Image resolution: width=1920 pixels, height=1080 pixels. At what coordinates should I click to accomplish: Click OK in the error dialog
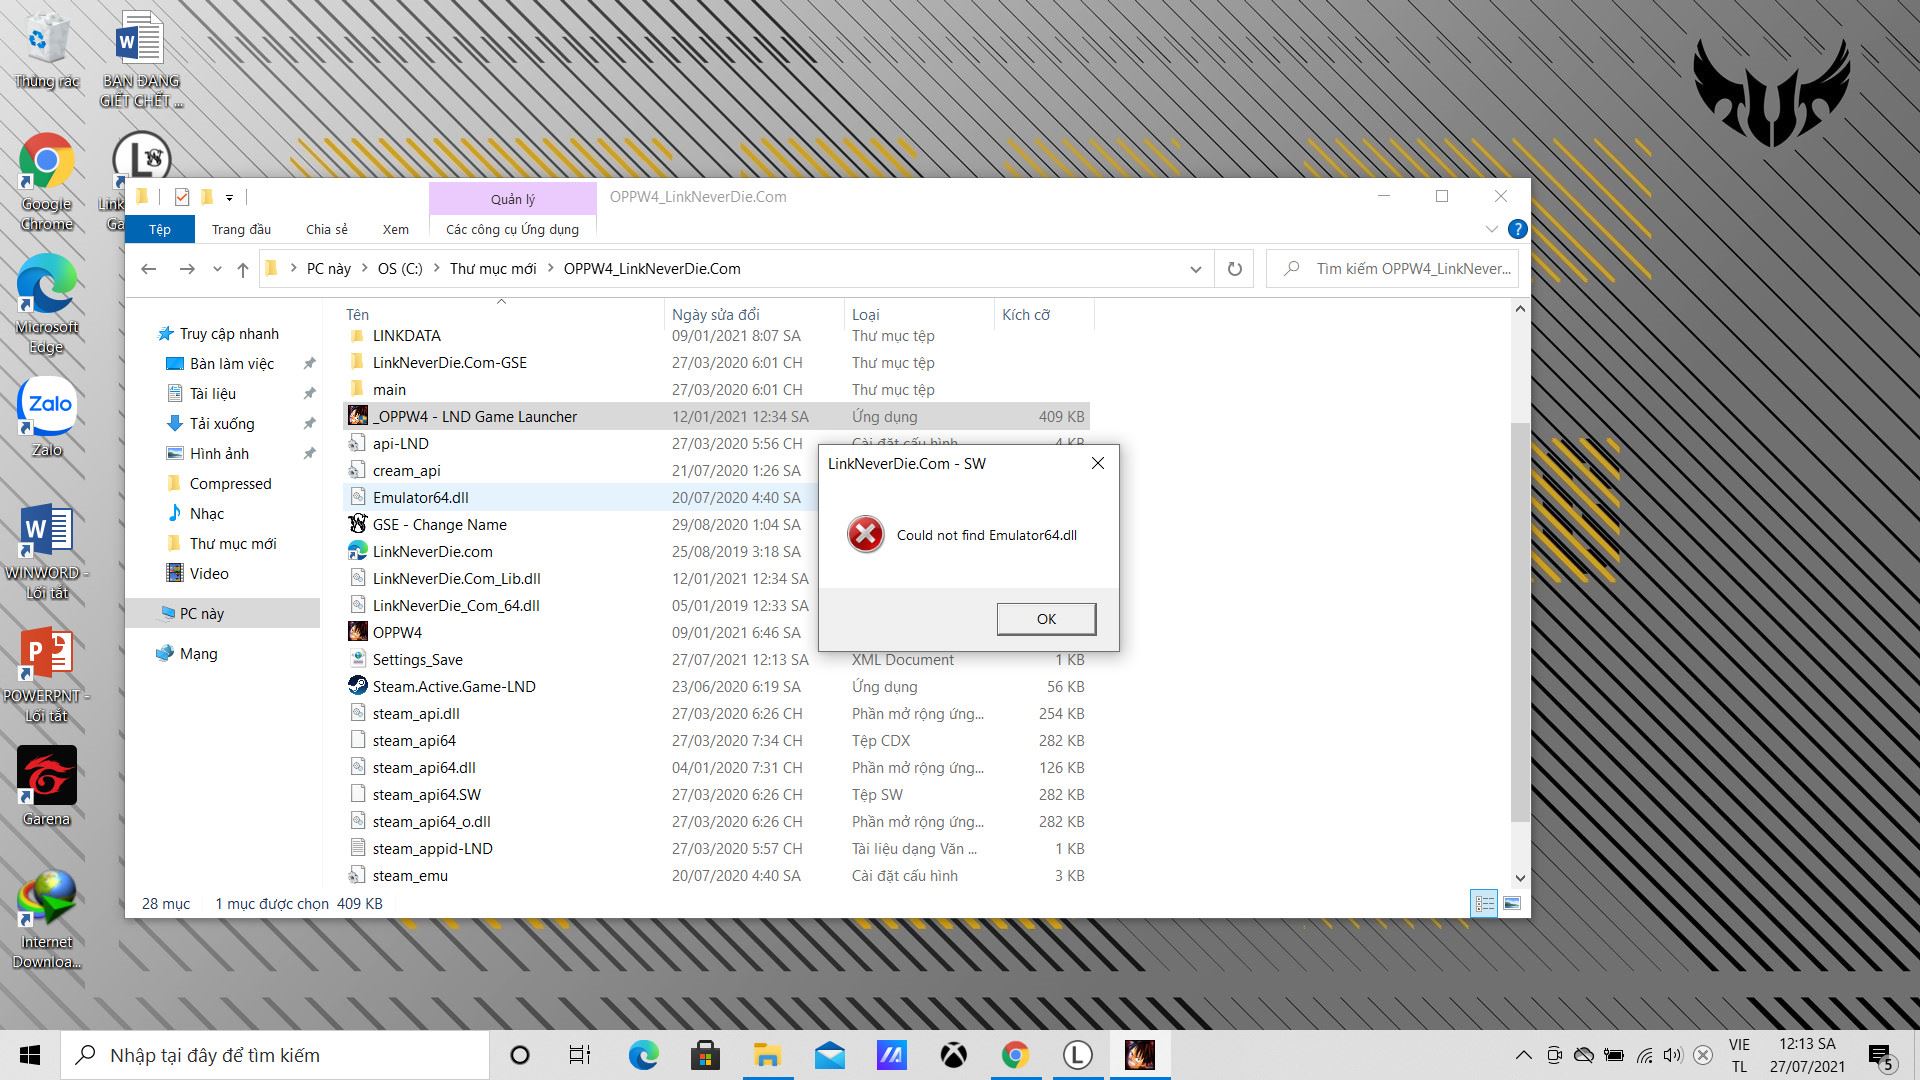1046,619
